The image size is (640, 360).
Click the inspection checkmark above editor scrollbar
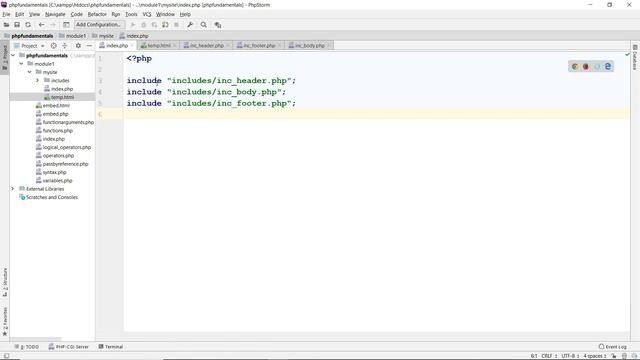pos(627,54)
